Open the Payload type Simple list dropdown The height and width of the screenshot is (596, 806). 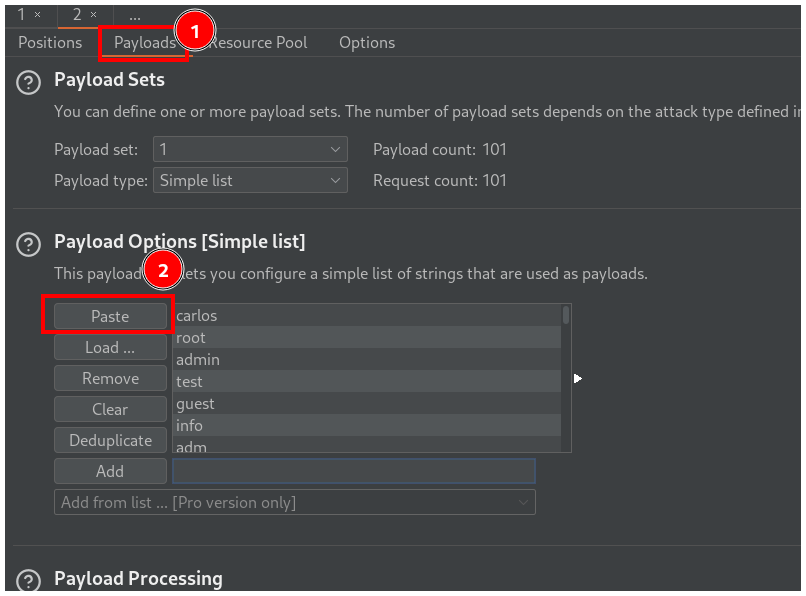(249, 181)
